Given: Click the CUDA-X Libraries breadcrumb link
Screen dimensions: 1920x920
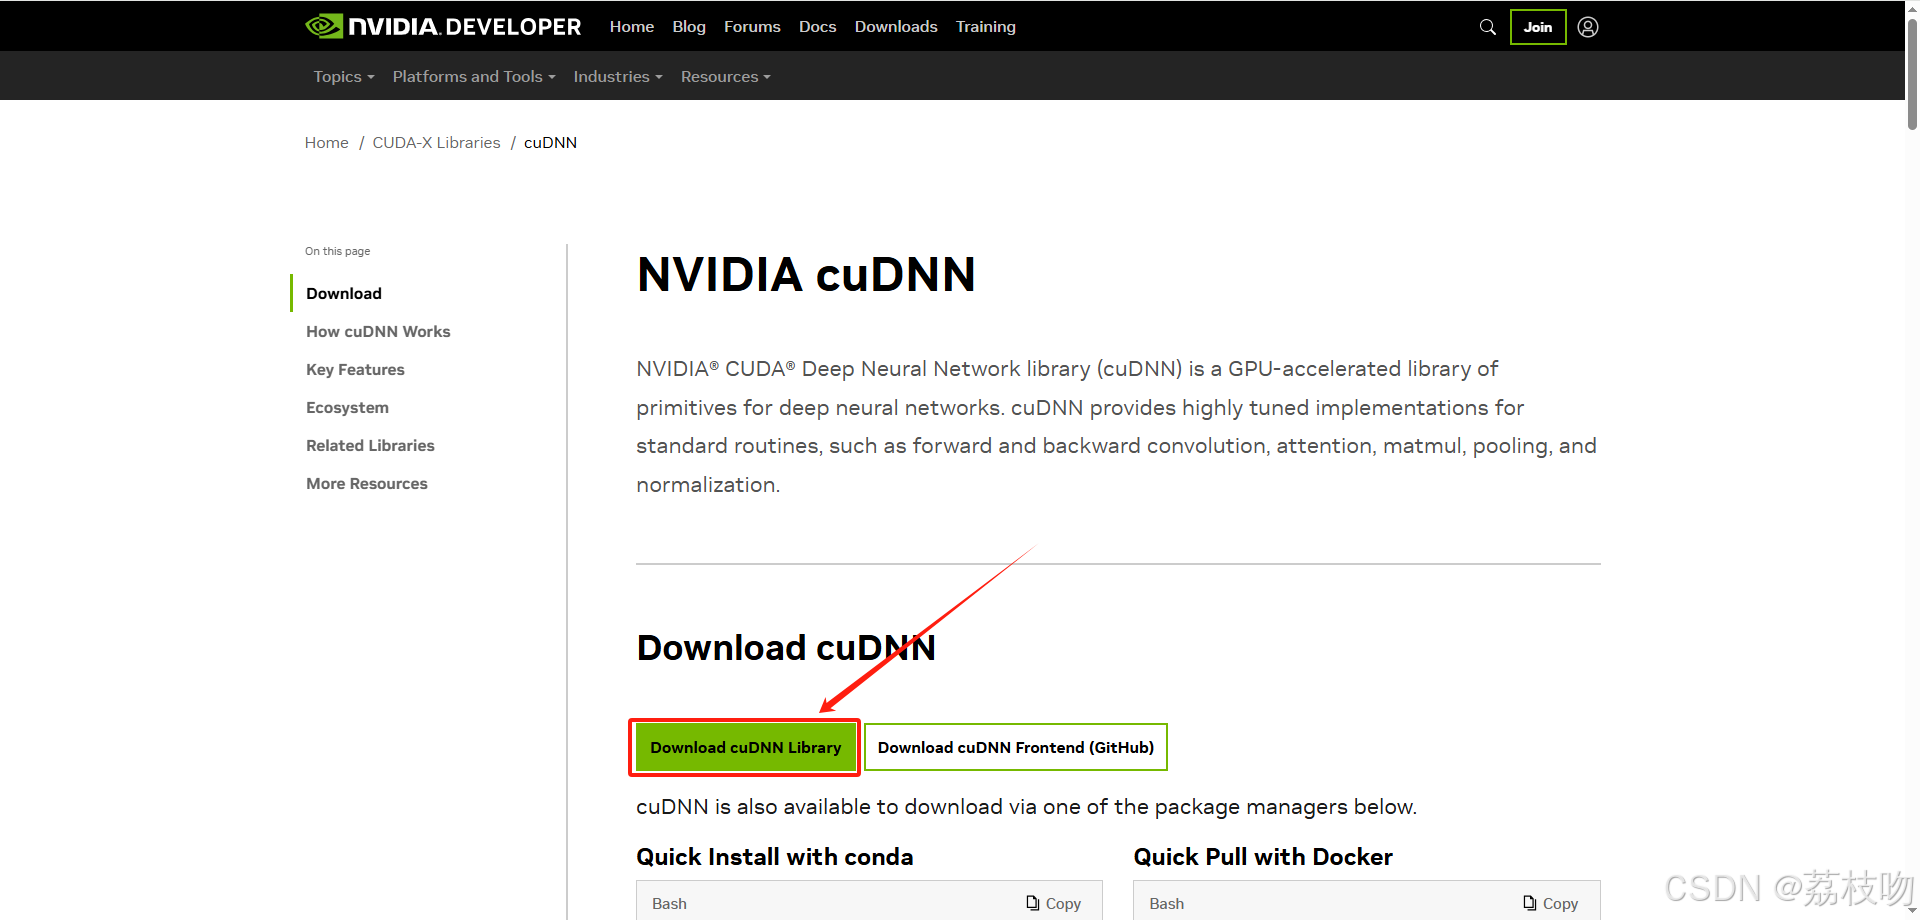Looking at the screenshot, I should point(436,142).
